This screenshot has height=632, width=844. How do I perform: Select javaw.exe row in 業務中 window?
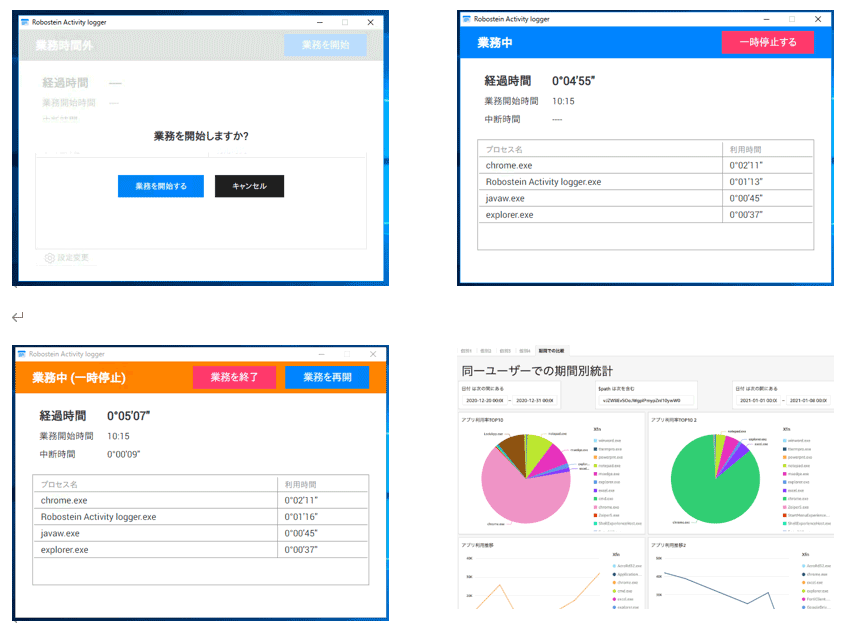pos(645,198)
